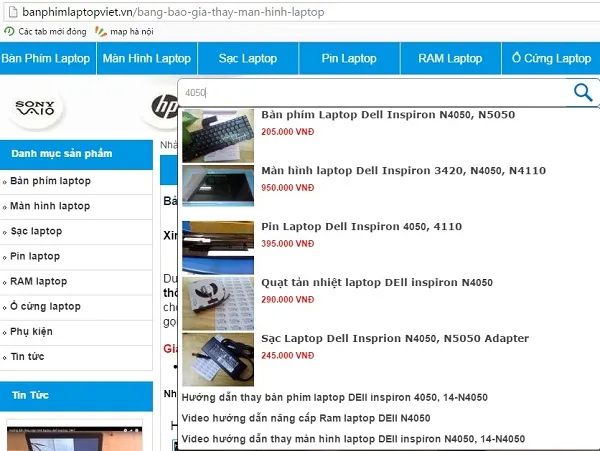Click the 'Tin Tức' blue panel header
600x451 pixels.
point(76,396)
